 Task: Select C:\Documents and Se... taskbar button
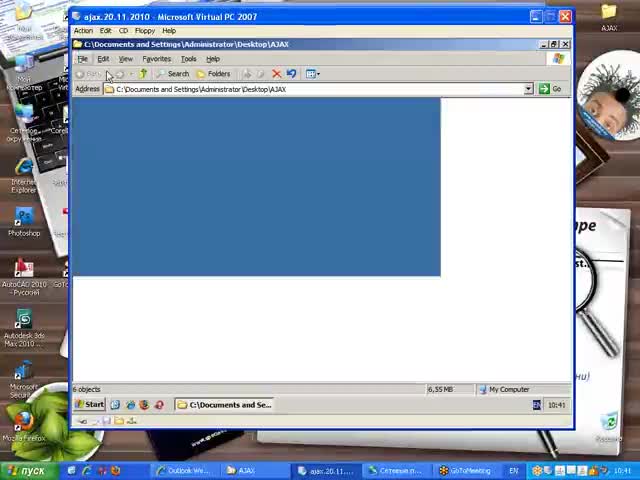point(224,405)
